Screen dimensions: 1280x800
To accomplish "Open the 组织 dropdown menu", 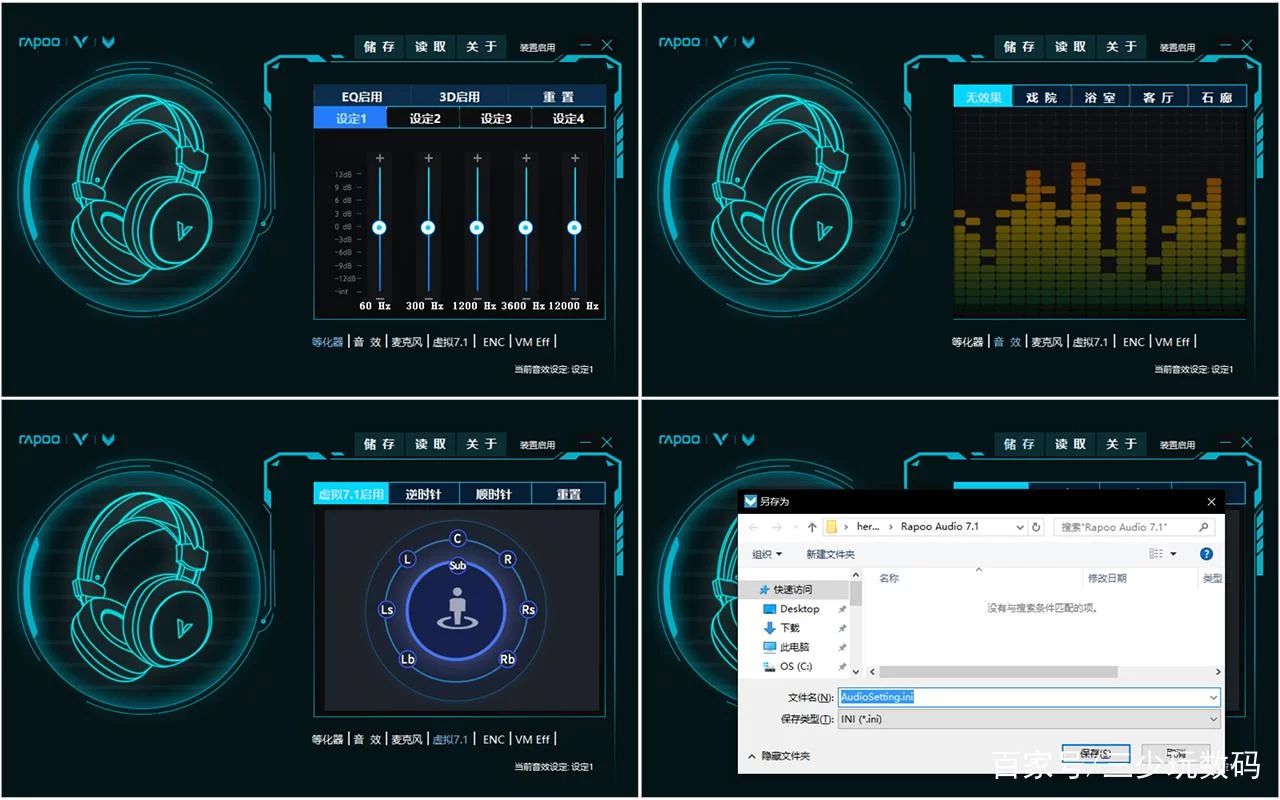I will (x=767, y=554).
